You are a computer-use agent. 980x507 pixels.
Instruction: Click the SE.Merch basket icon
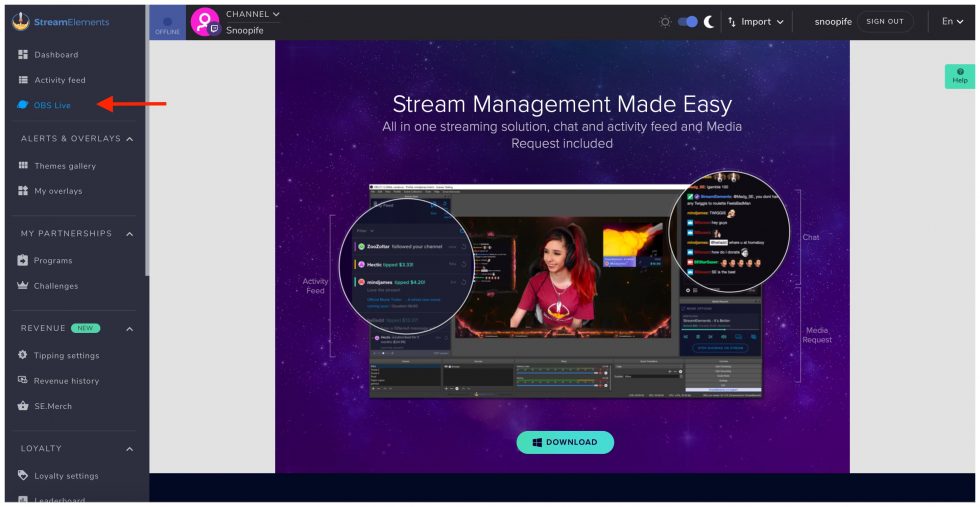click(x=23, y=406)
